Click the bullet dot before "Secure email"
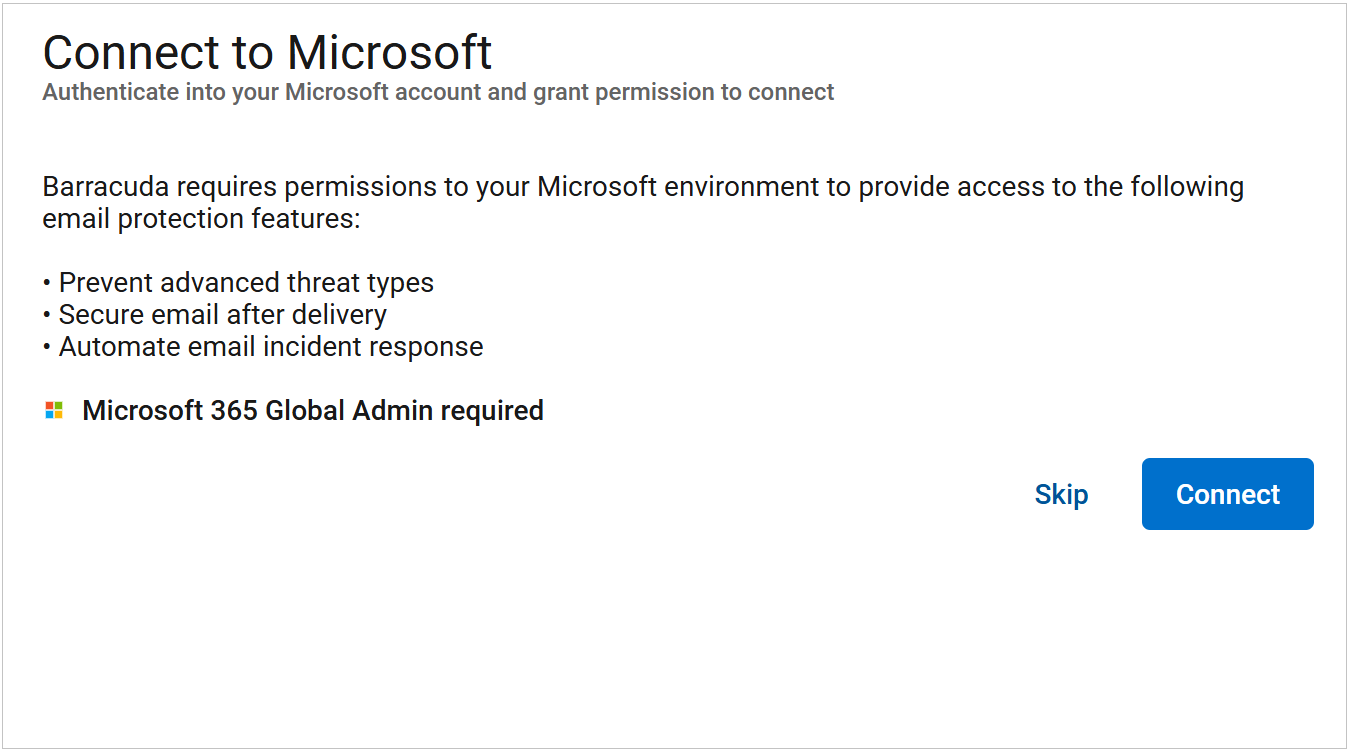This screenshot has height=751, width=1350. [x=47, y=316]
